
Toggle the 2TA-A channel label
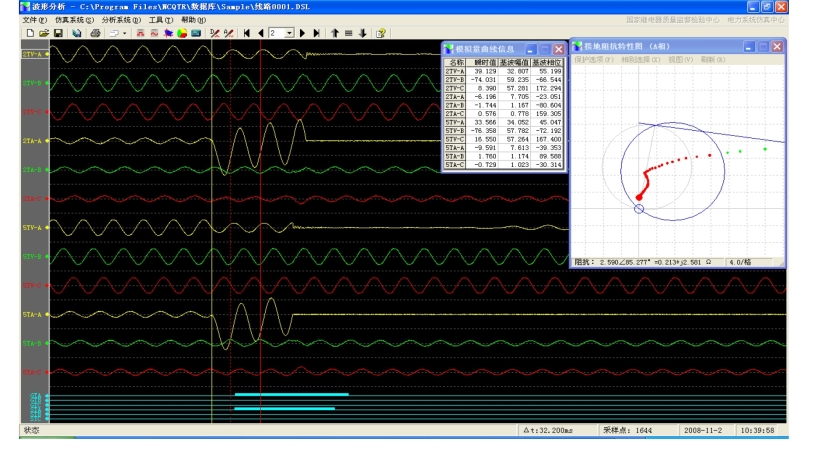tap(33, 141)
